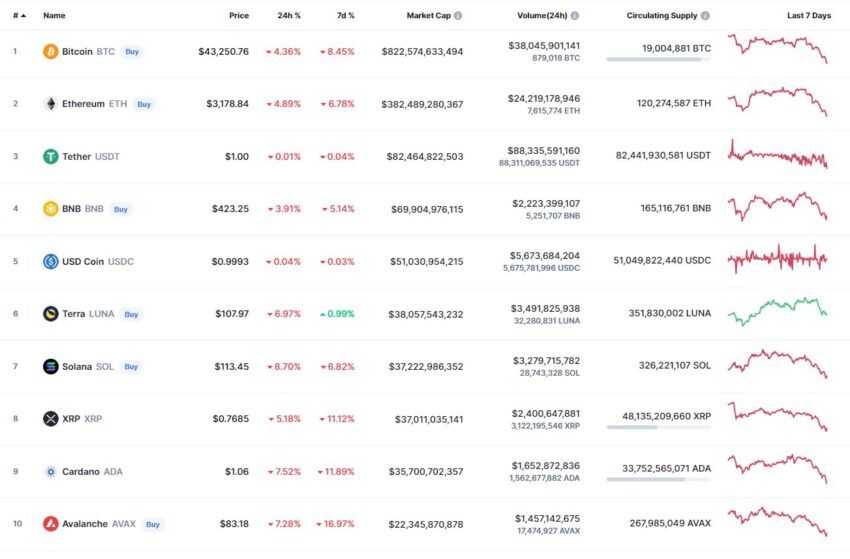The image size is (850, 559).
Task: Click Buy button next to Bitcoin
Action: 132,52
